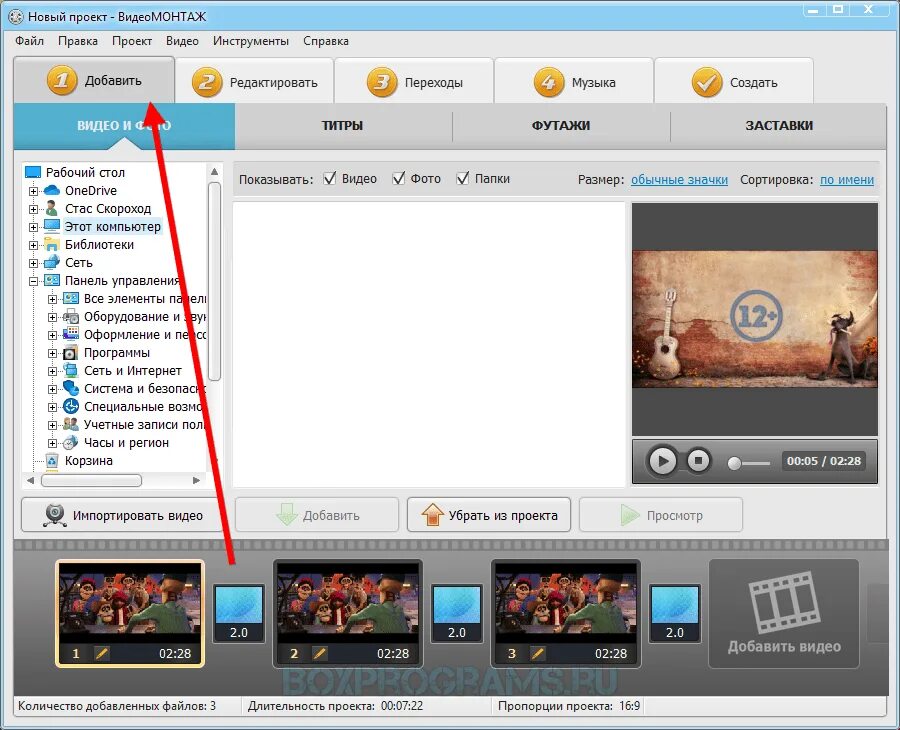Click the player seek slider handle
This screenshot has height=730, width=900.
[734, 463]
